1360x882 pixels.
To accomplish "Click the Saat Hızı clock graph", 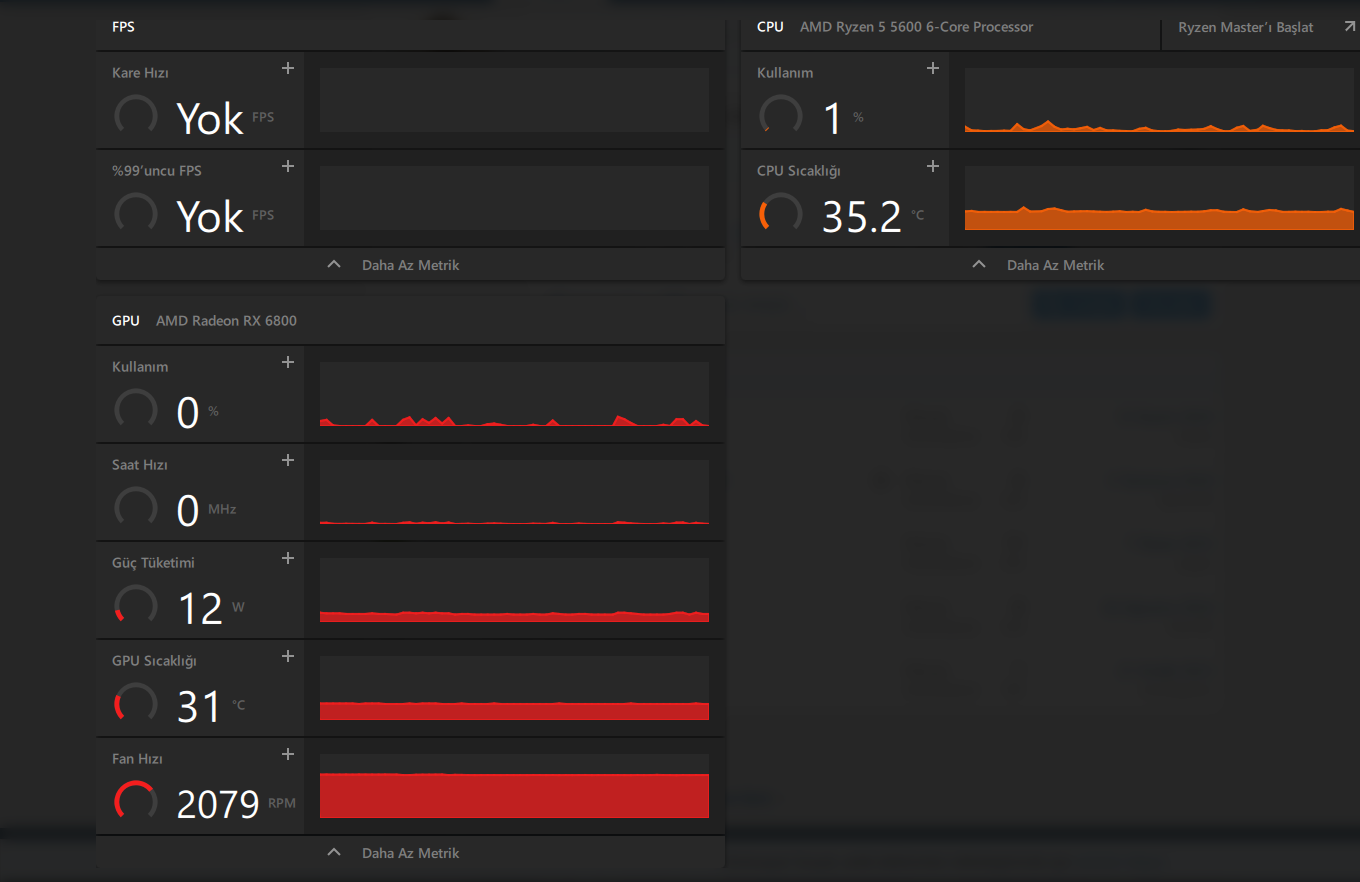I will click(514, 492).
